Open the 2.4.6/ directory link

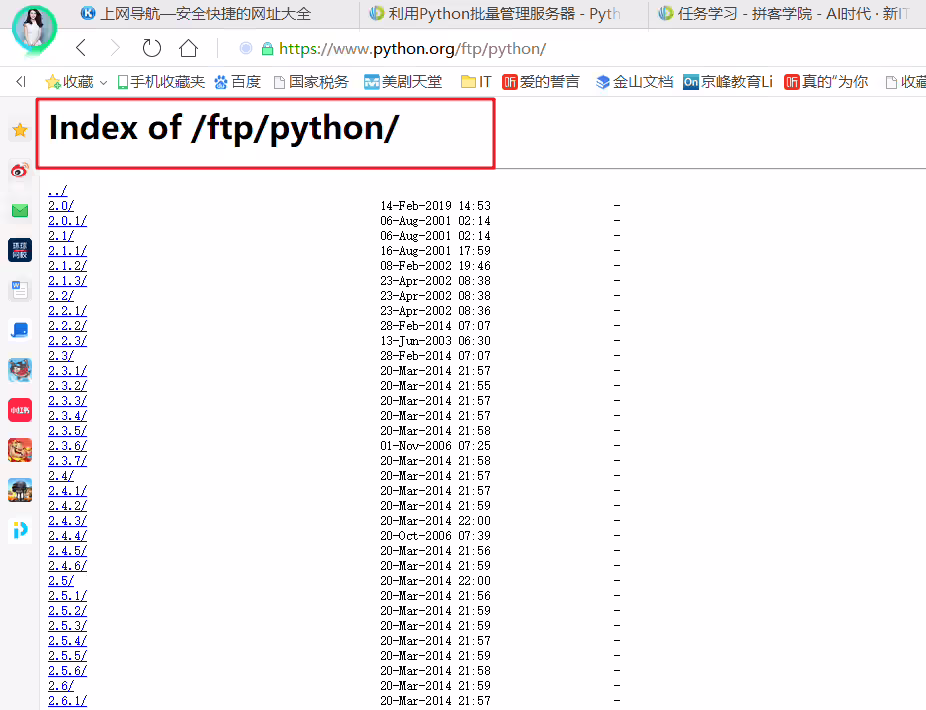coord(67,565)
